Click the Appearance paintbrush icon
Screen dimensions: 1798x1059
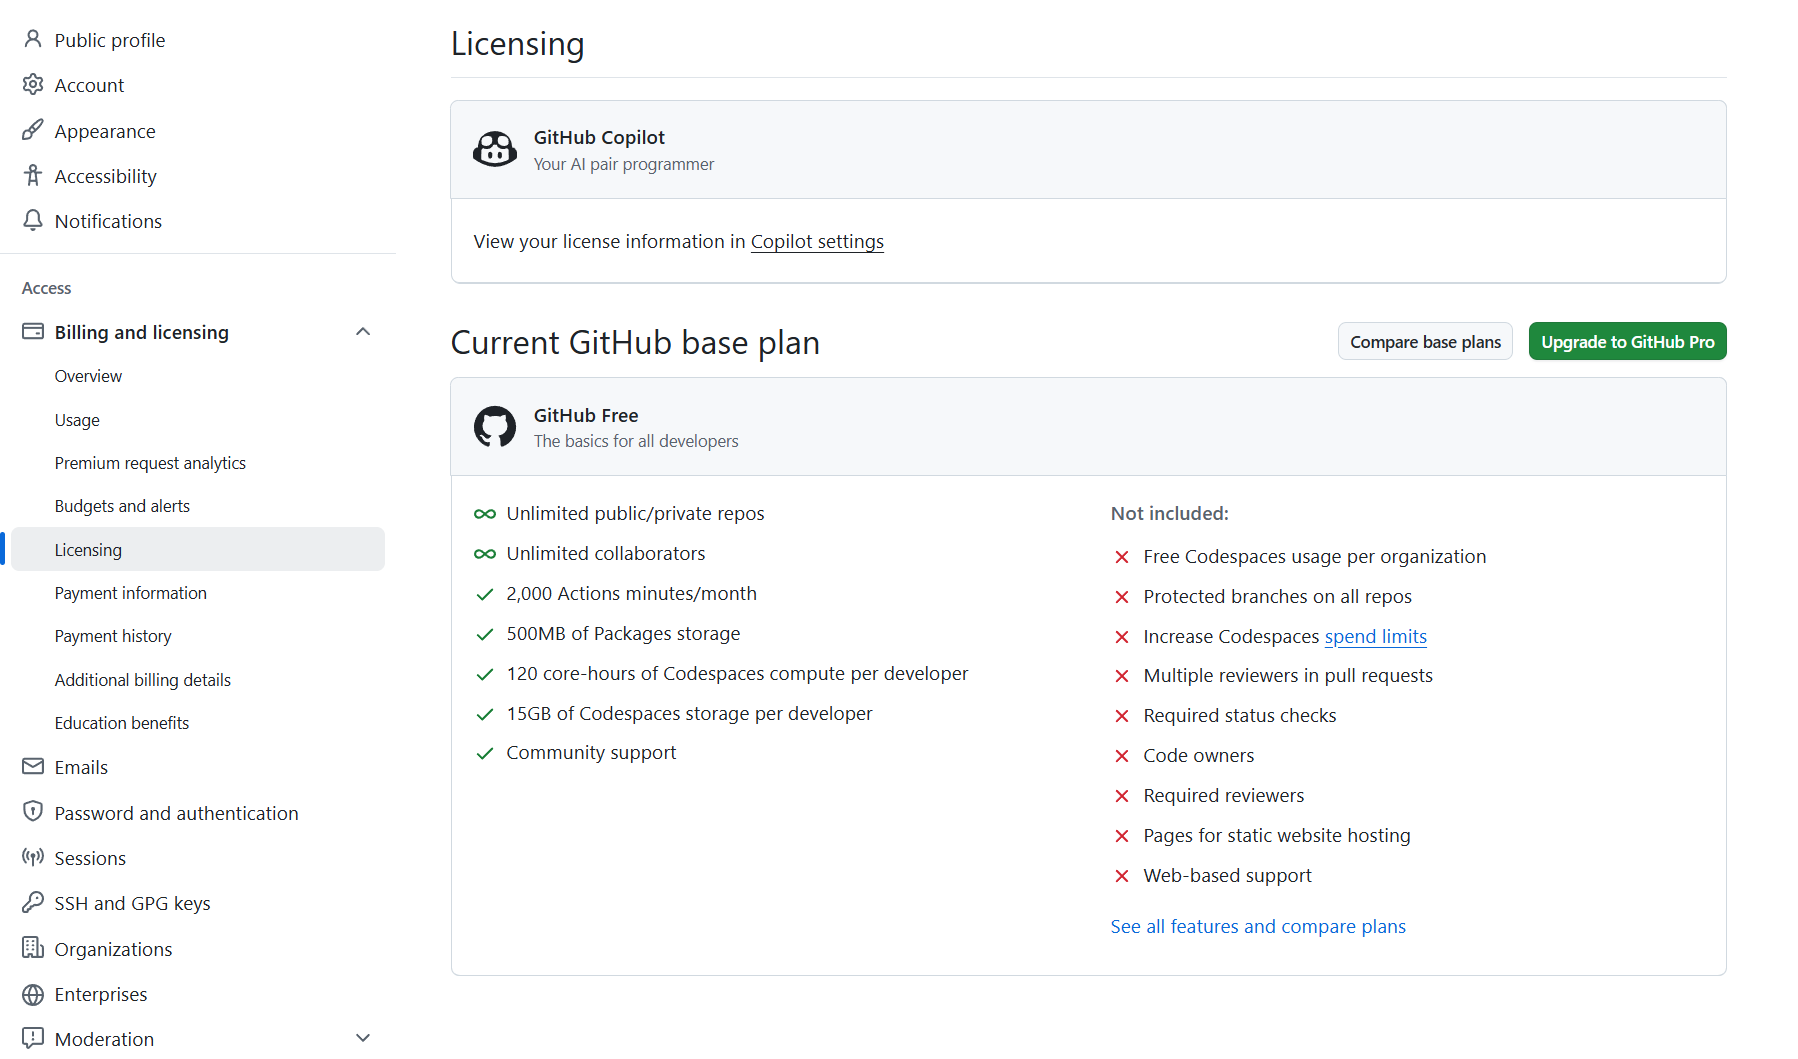pos(33,130)
